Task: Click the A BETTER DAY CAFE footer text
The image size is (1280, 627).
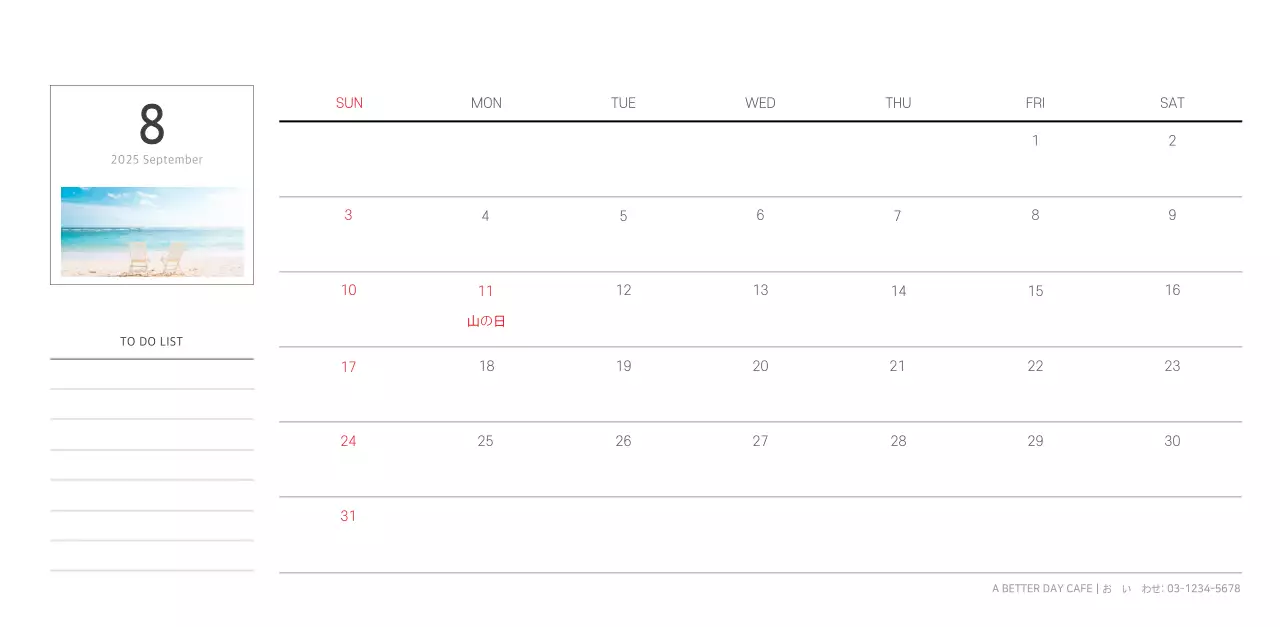Action: click(x=1042, y=589)
